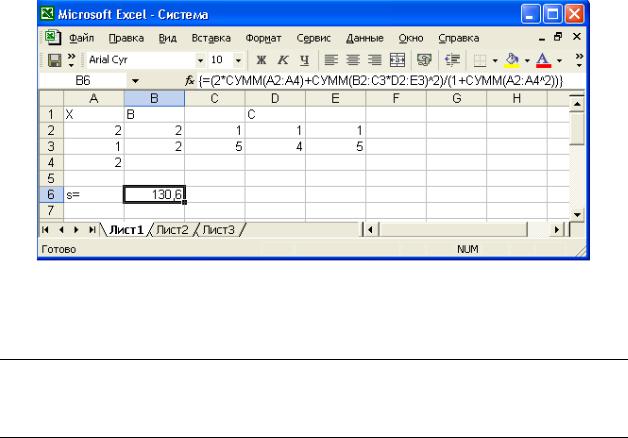Click the Select All corner button
Viewport: 628px width, 438px height.
(51, 98)
